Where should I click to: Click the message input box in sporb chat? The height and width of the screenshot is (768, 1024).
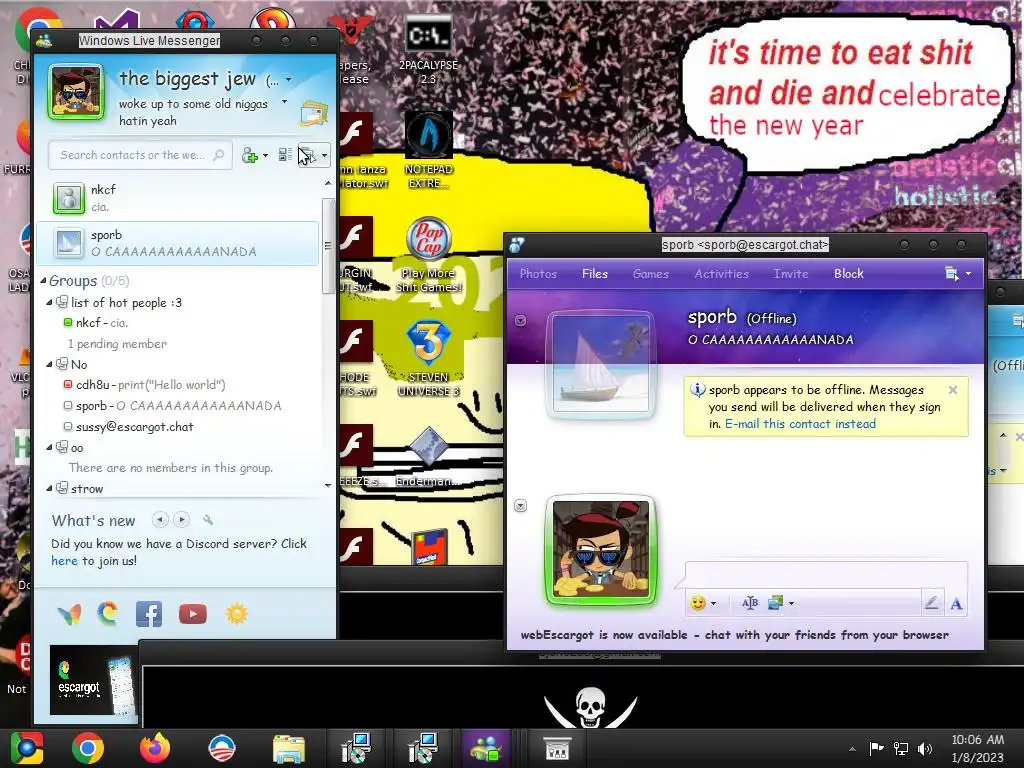pos(825,575)
